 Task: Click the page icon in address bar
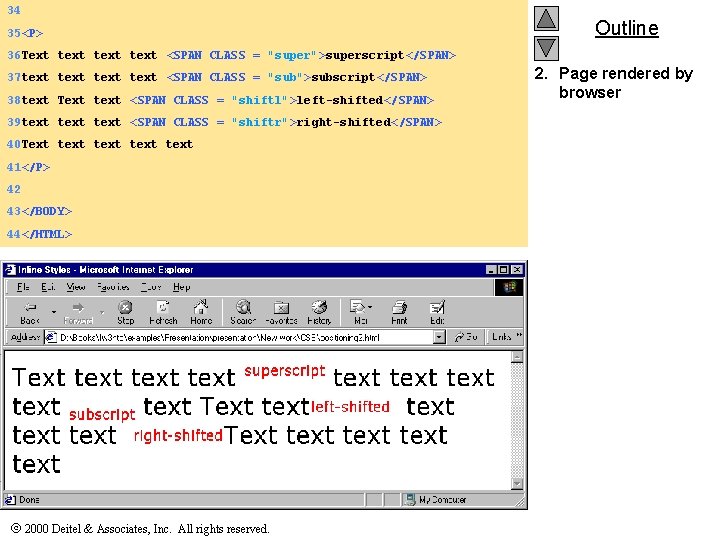tap(51, 338)
